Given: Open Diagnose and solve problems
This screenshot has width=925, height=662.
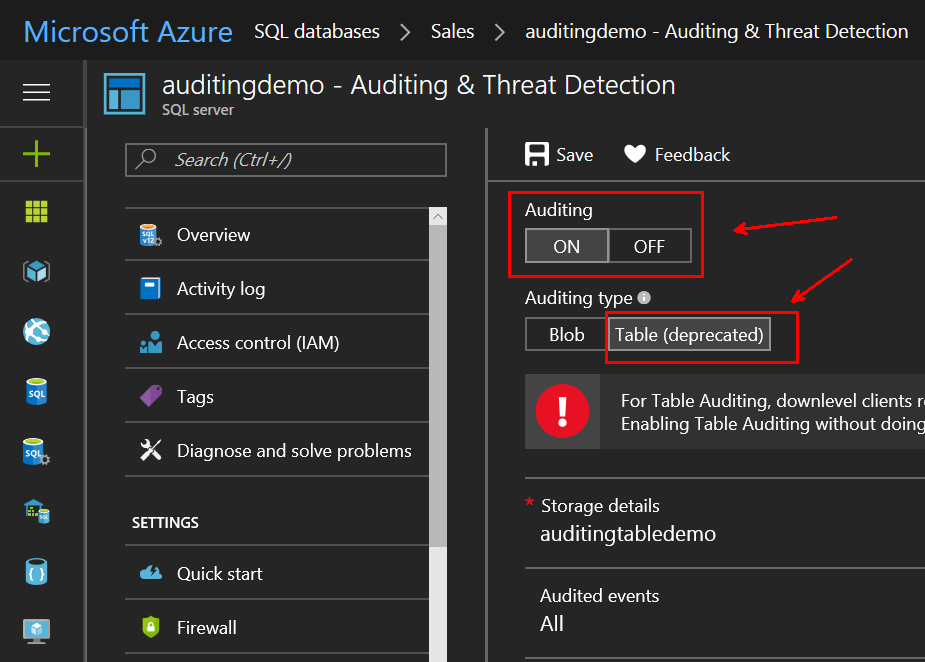Looking at the screenshot, I should (277, 451).
